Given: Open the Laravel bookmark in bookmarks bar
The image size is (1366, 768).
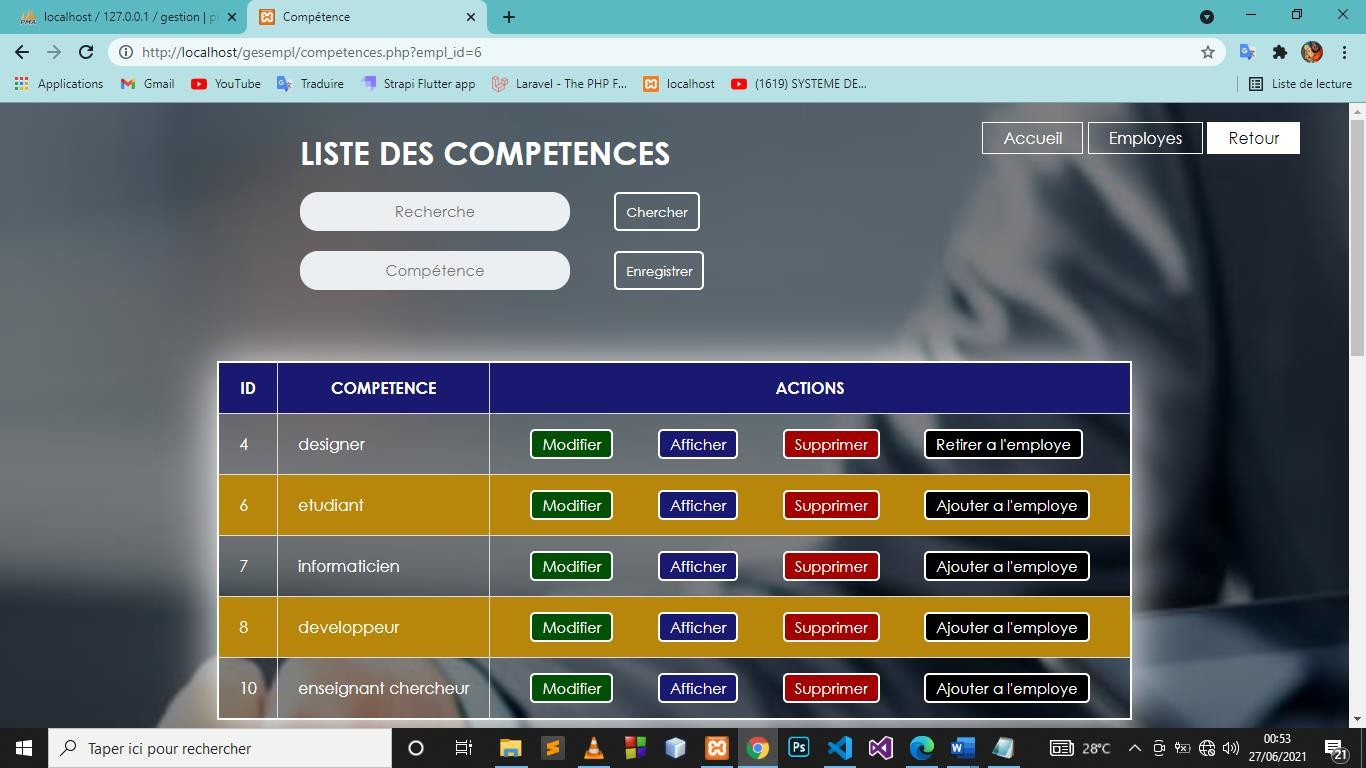Looking at the screenshot, I should point(559,84).
